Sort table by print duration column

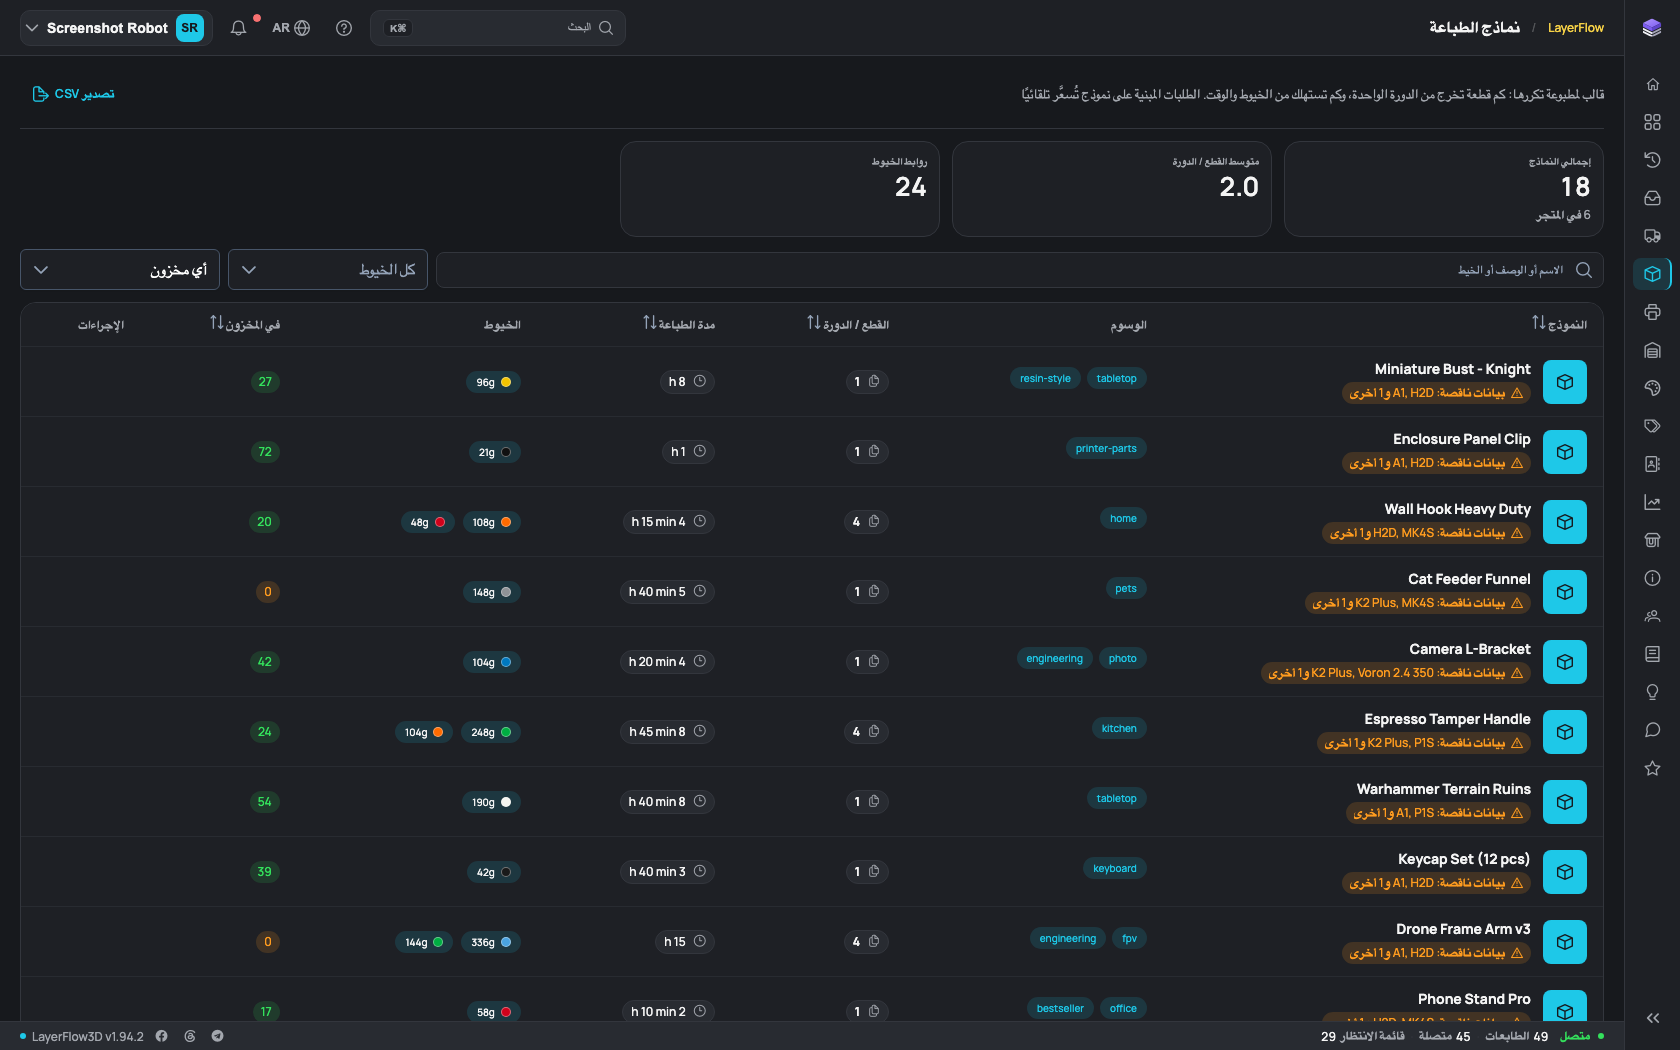[x=679, y=324]
